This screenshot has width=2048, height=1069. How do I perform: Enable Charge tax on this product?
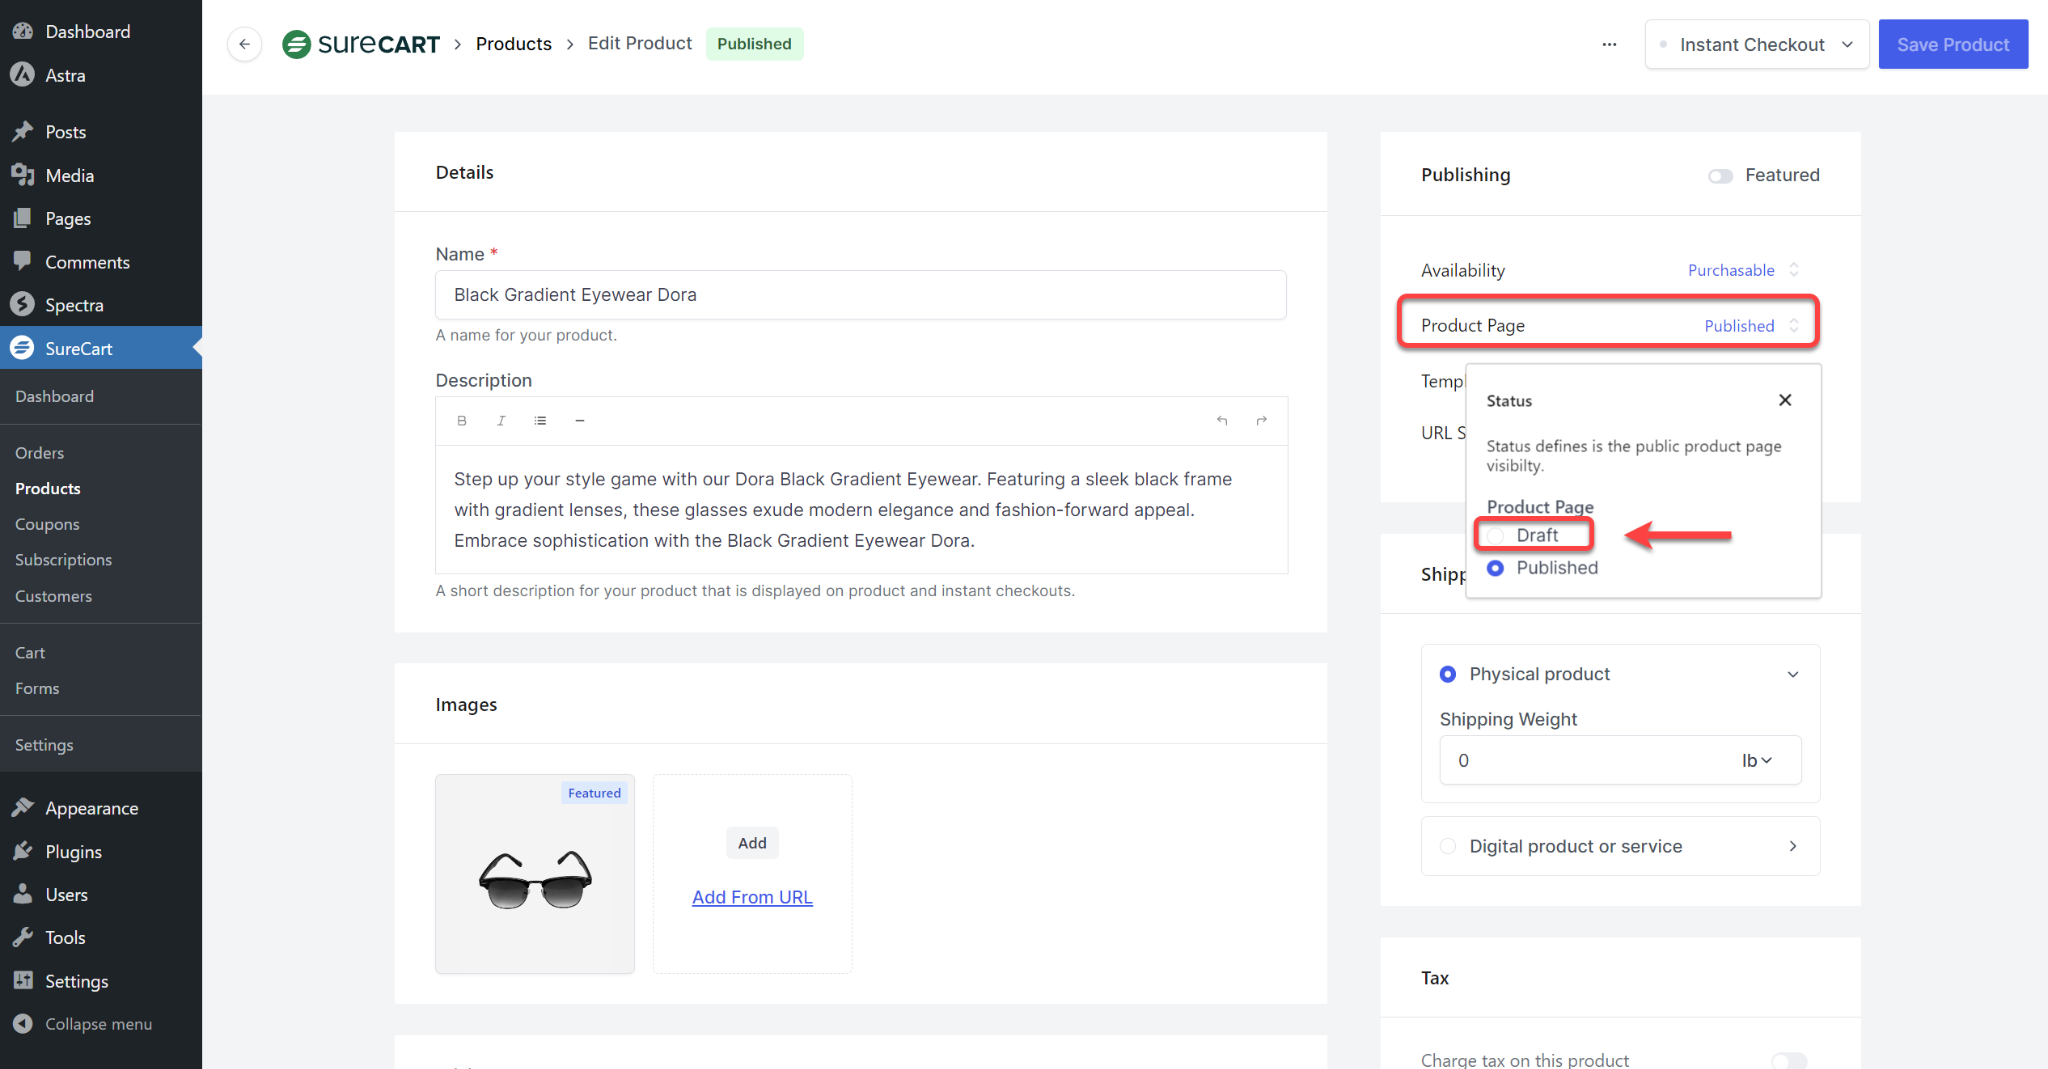[1789, 1060]
